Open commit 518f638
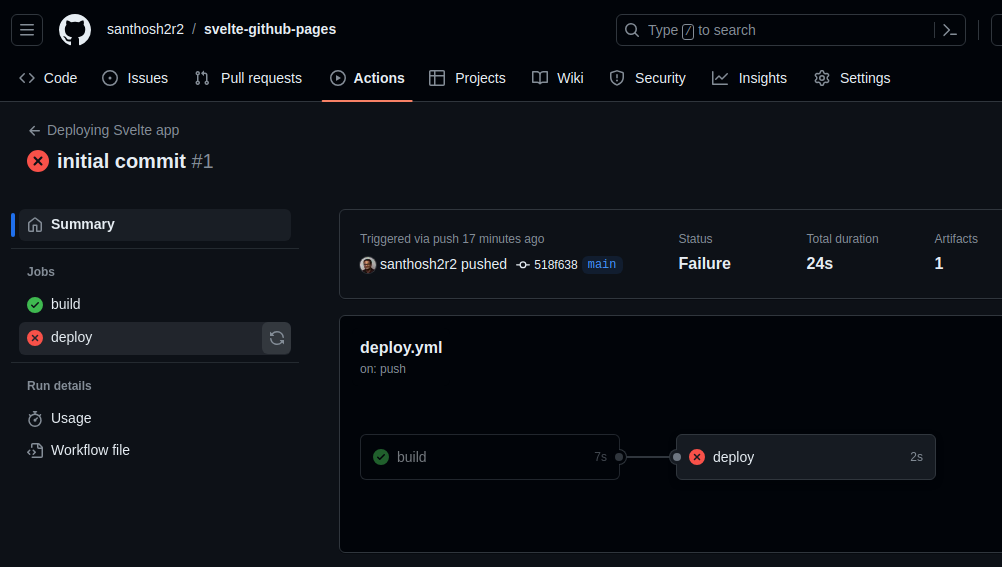 (555, 265)
